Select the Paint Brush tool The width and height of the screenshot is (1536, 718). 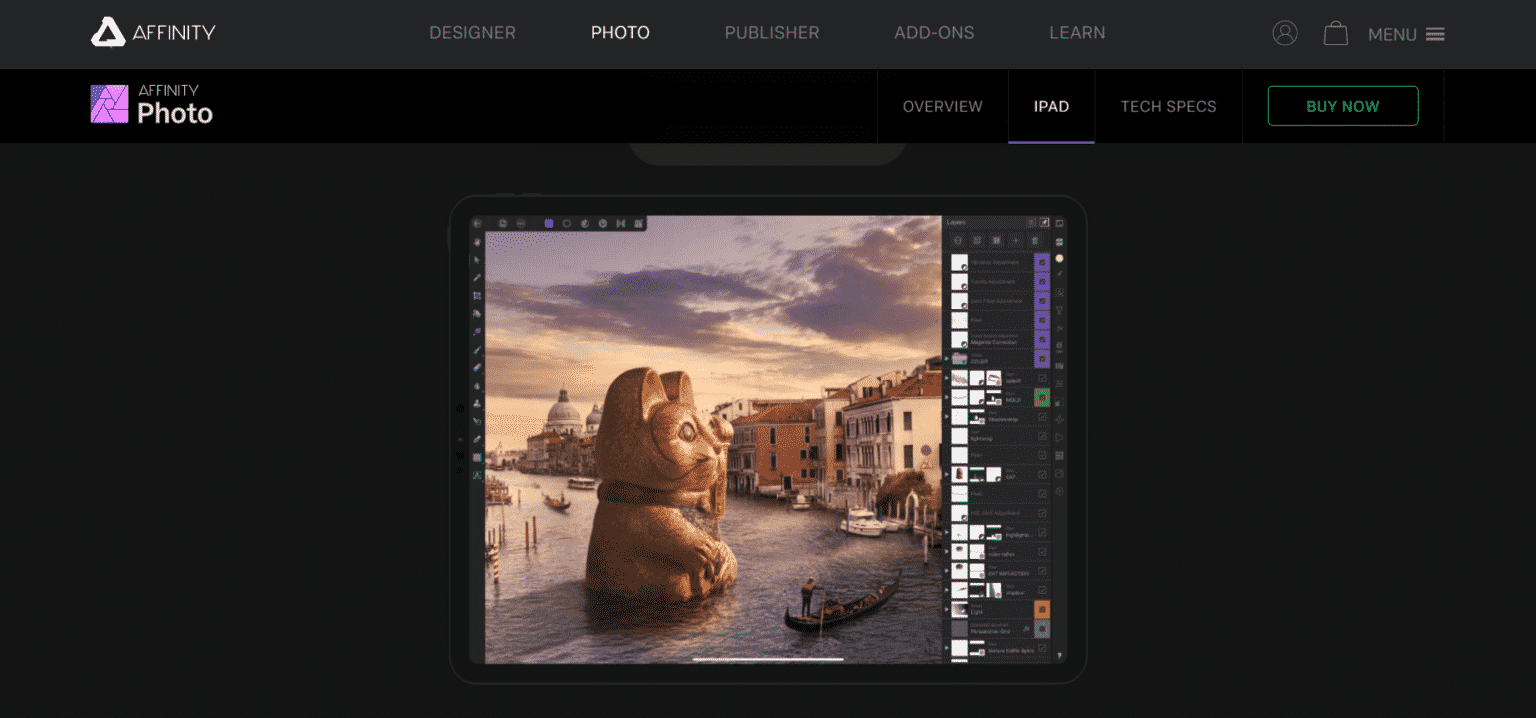(x=477, y=349)
